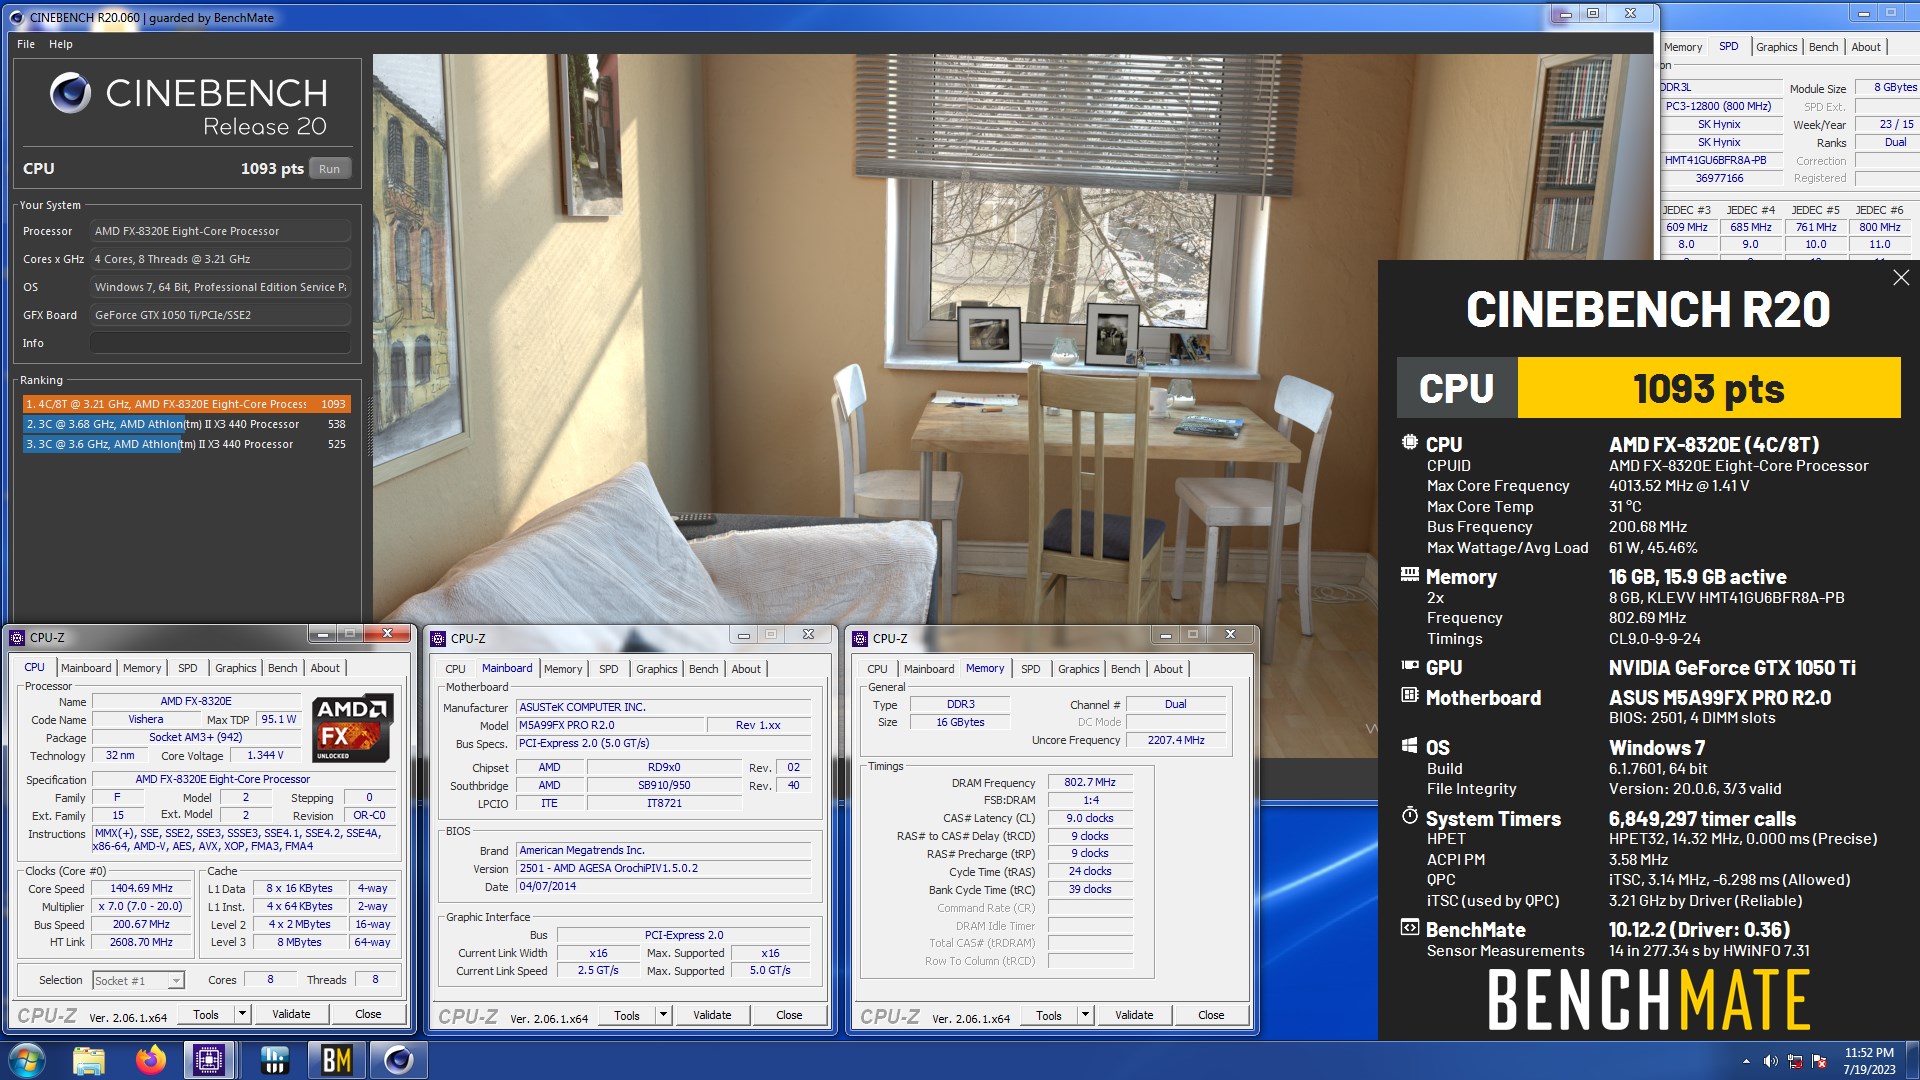The height and width of the screenshot is (1080, 1920).
Task: Select Memory tab in the background CPU-Z SPD window
Action: coord(1682,47)
